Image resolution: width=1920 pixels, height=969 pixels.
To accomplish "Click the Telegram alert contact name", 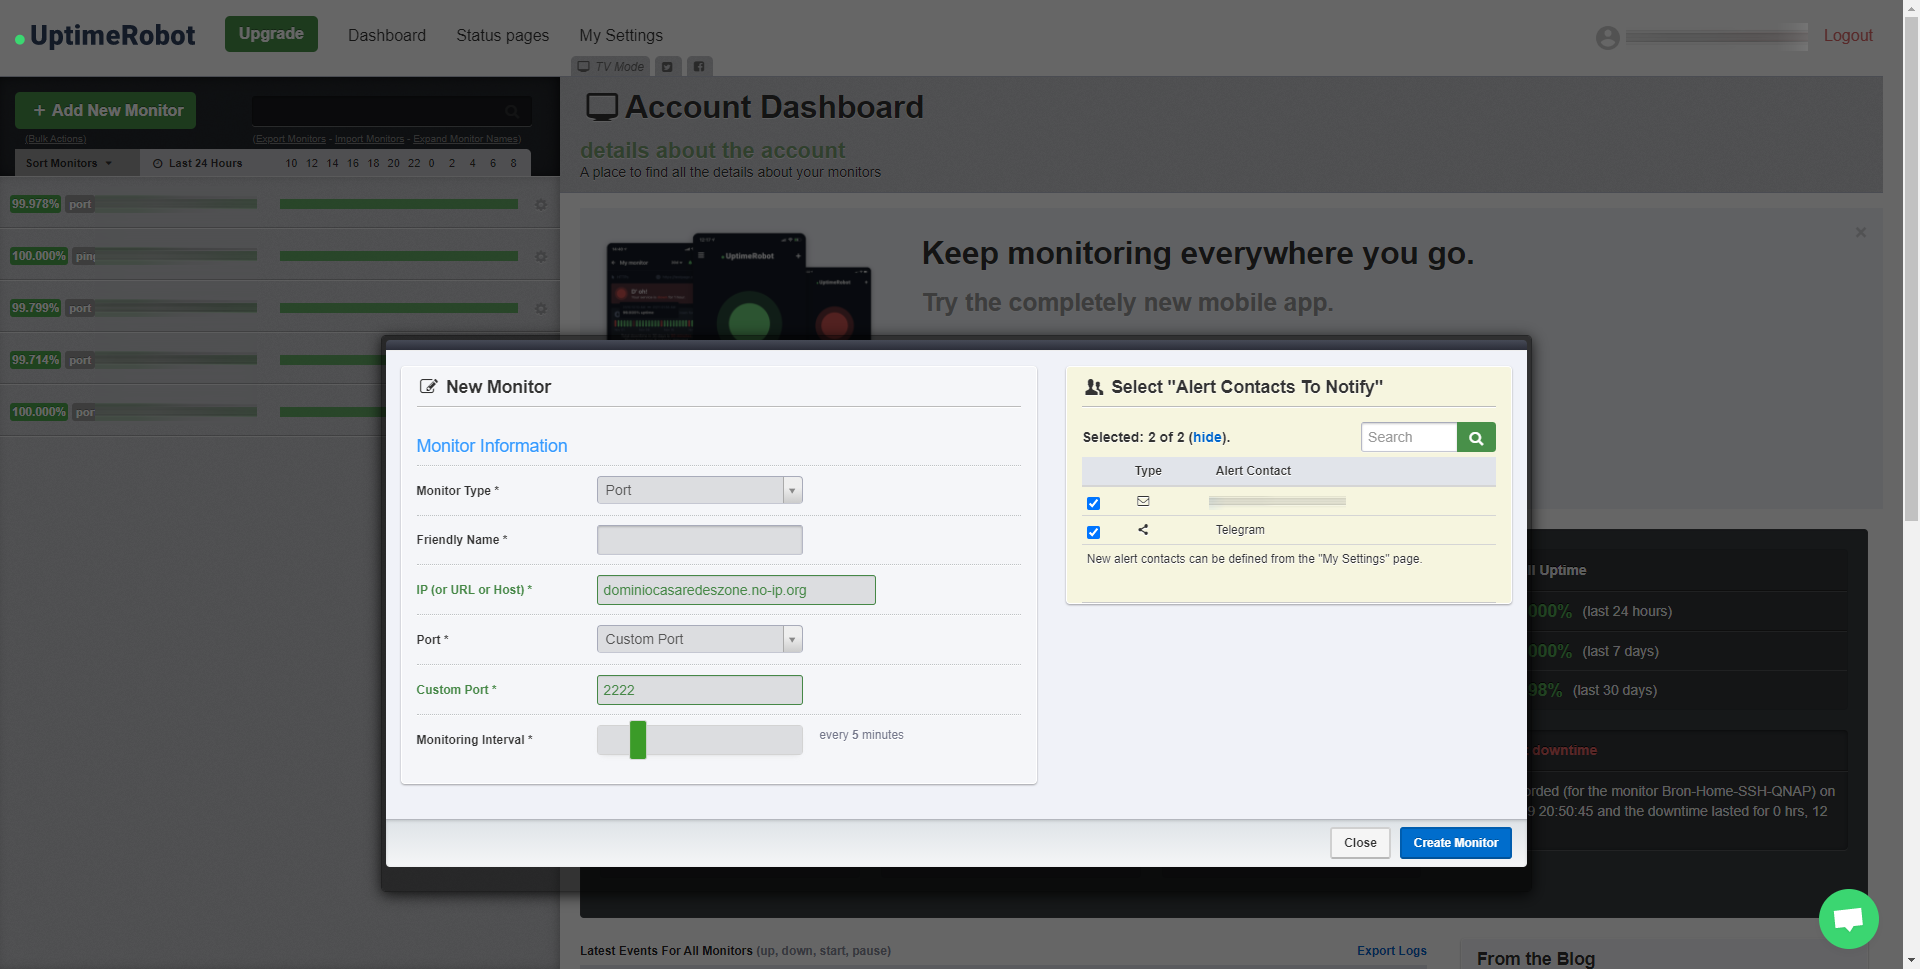I will [x=1240, y=530].
